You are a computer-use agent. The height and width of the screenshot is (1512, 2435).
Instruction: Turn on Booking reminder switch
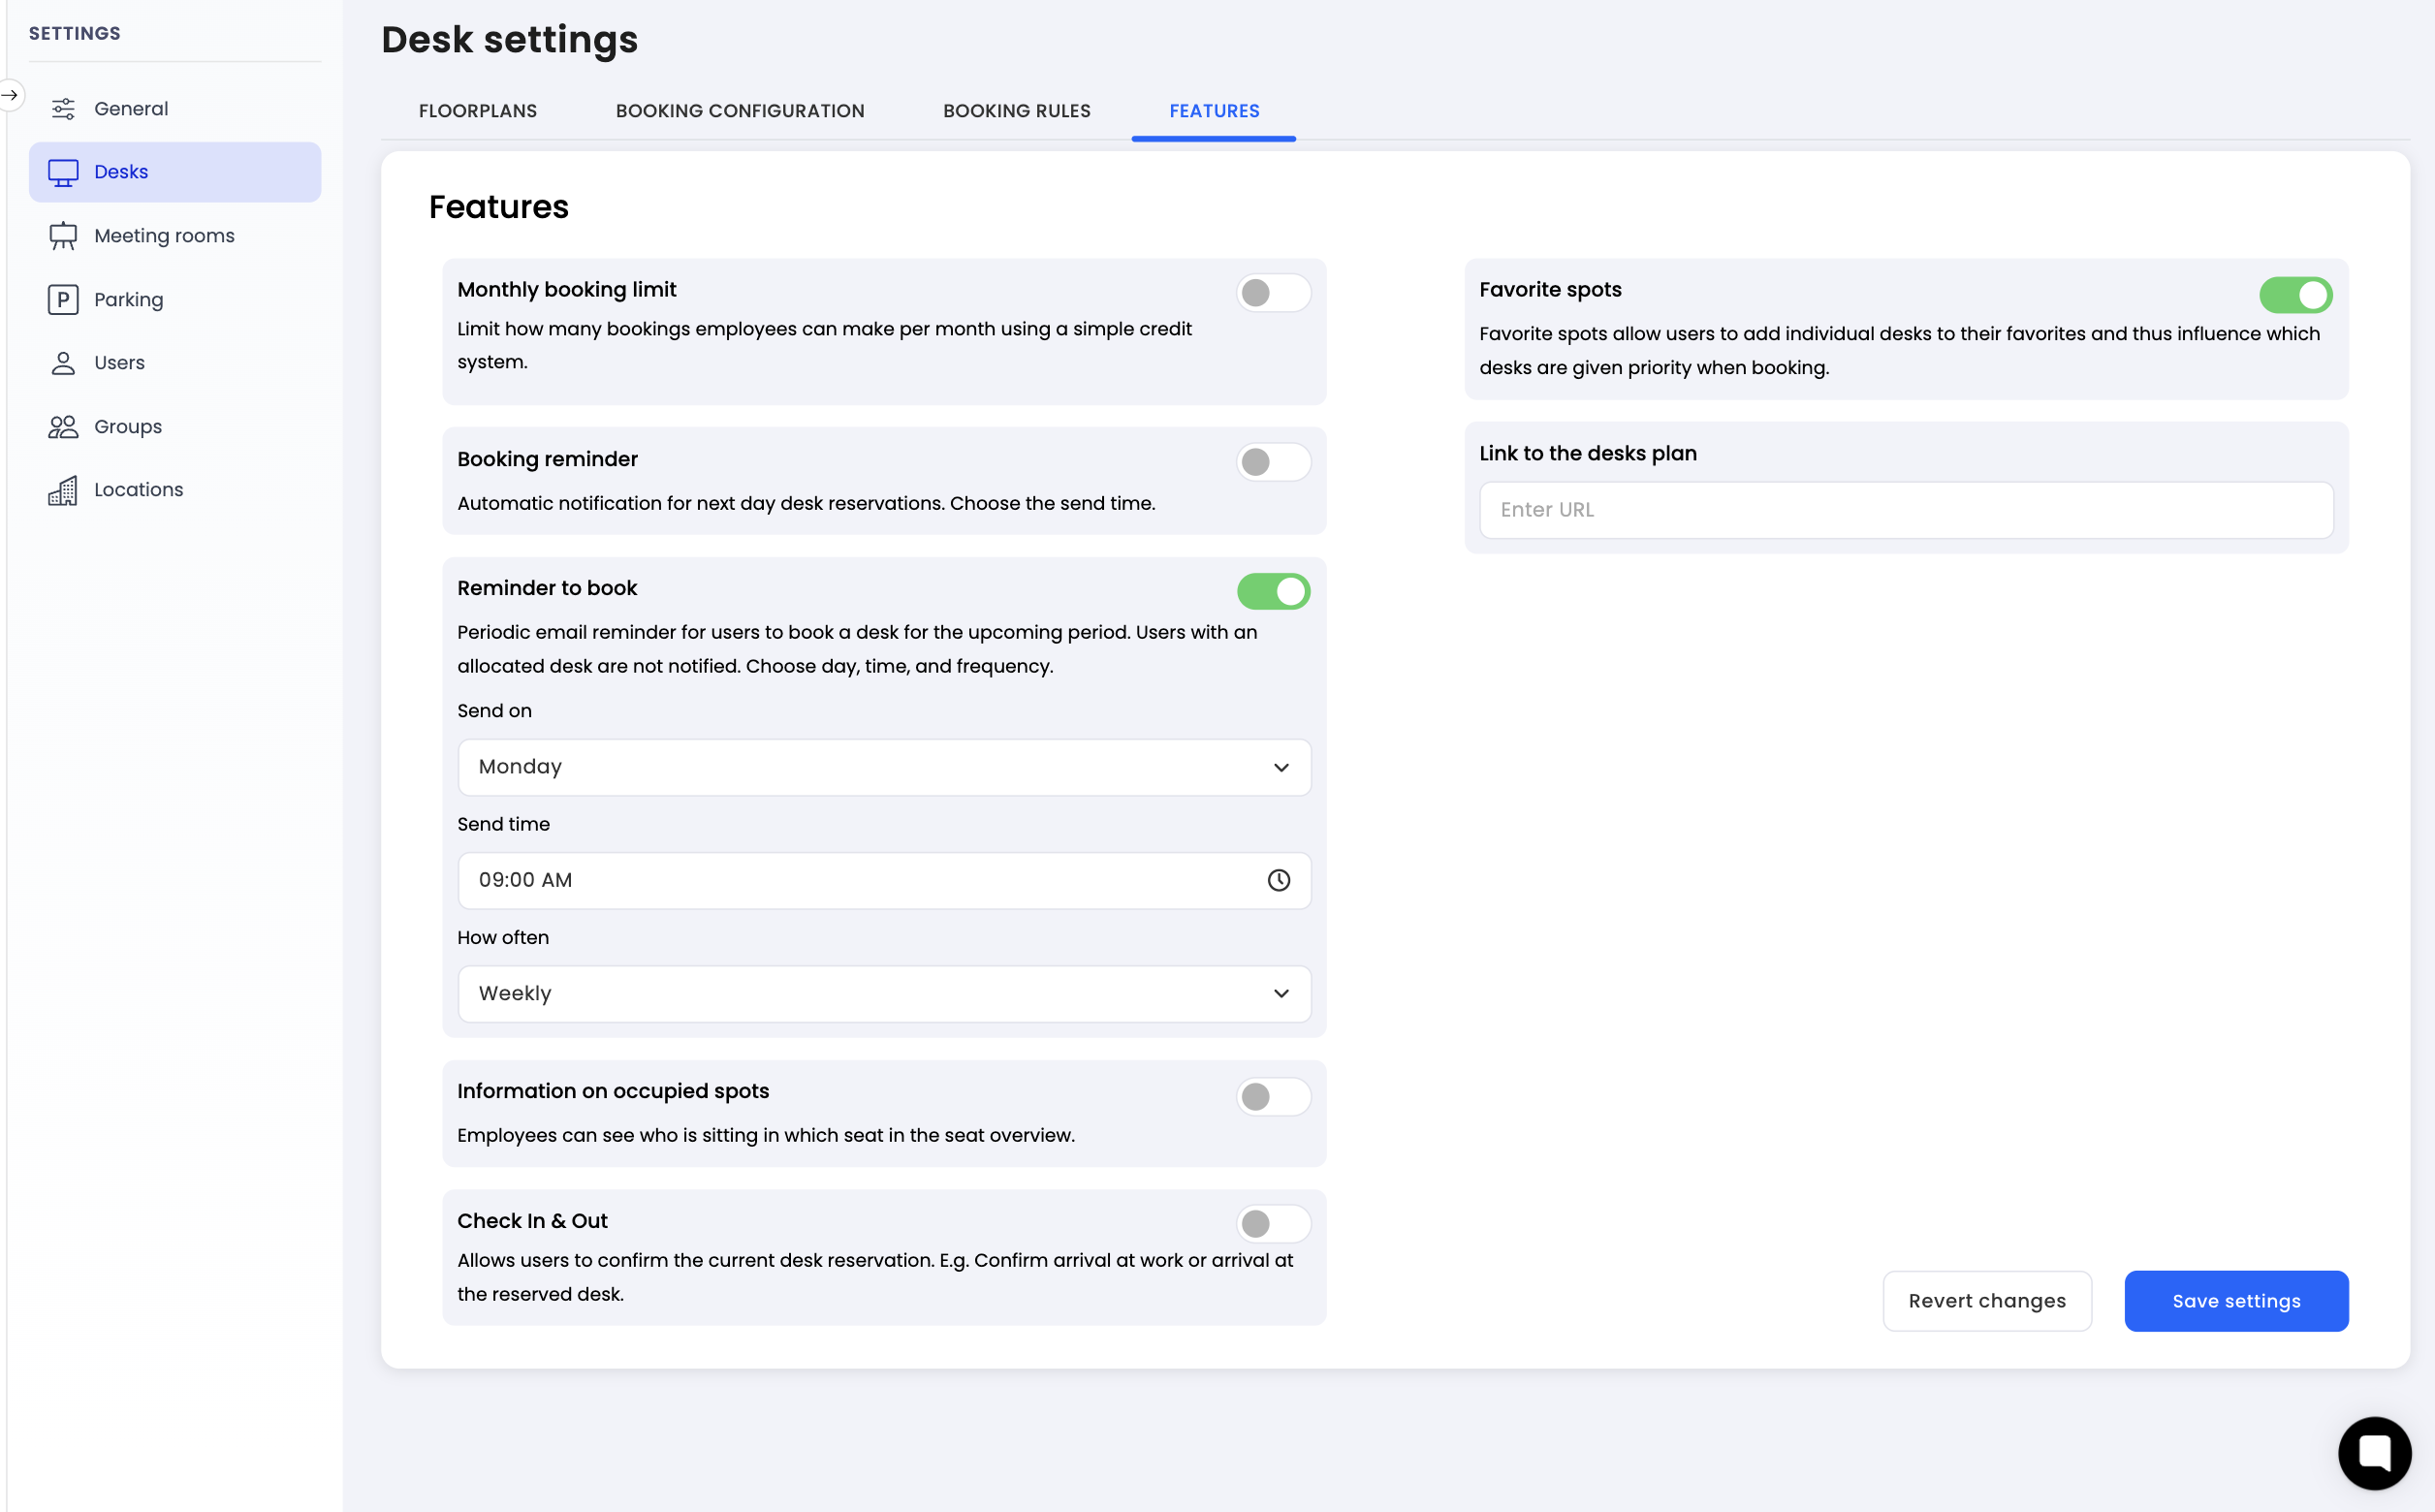(1272, 462)
